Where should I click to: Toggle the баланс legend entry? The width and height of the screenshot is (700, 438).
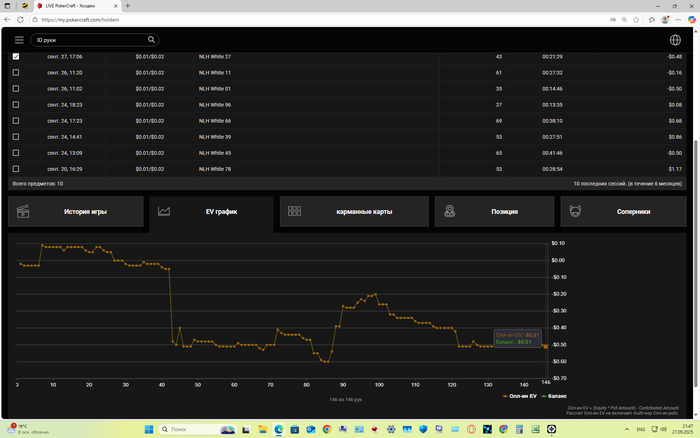tap(554, 396)
